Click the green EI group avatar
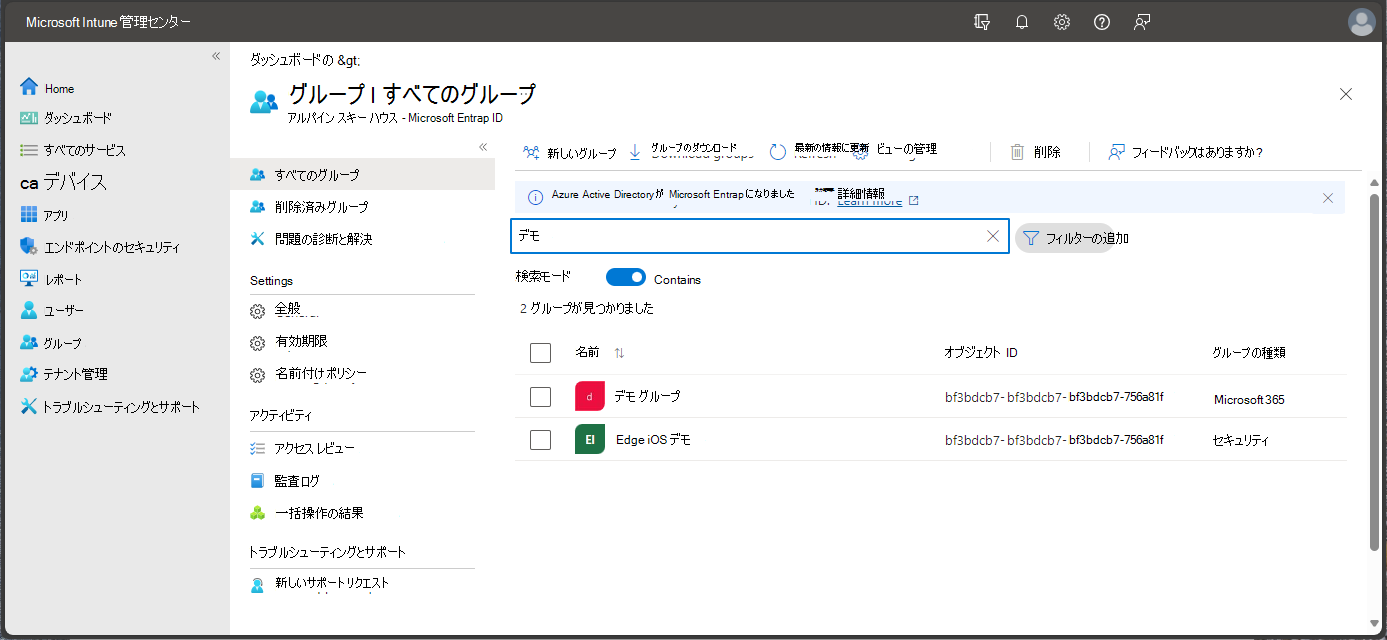 [x=590, y=439]
